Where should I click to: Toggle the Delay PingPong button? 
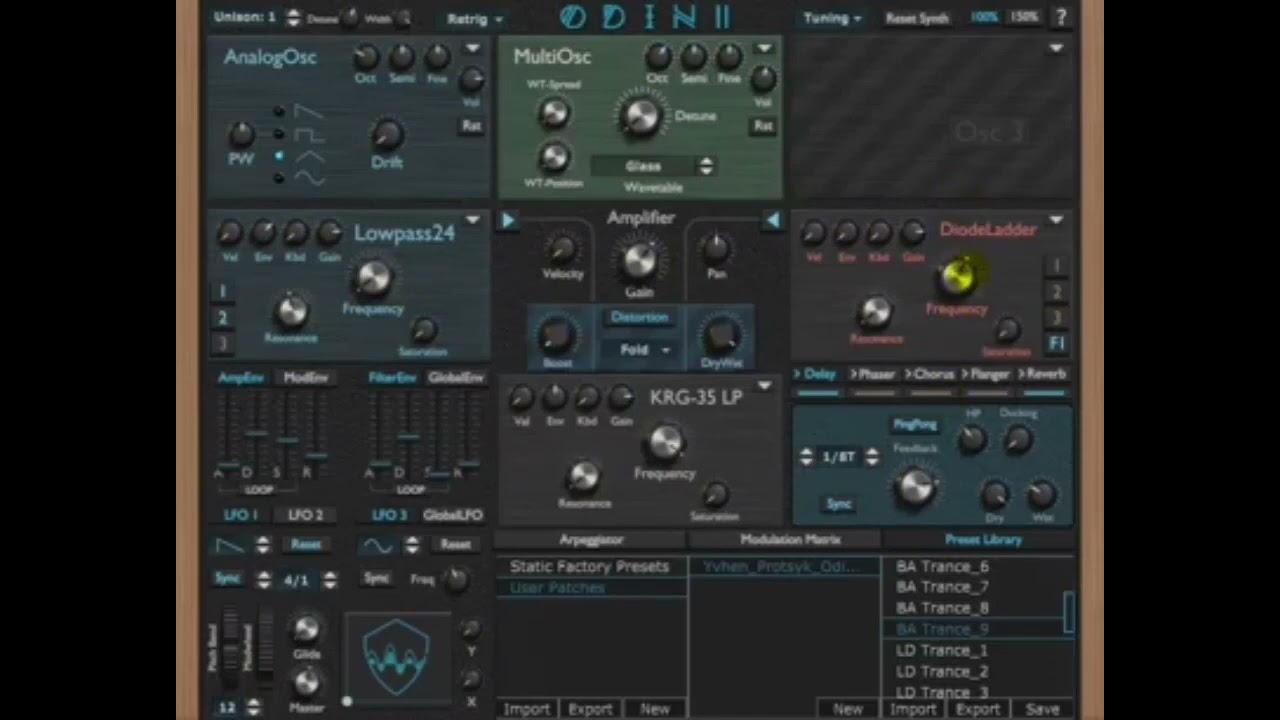914,425
